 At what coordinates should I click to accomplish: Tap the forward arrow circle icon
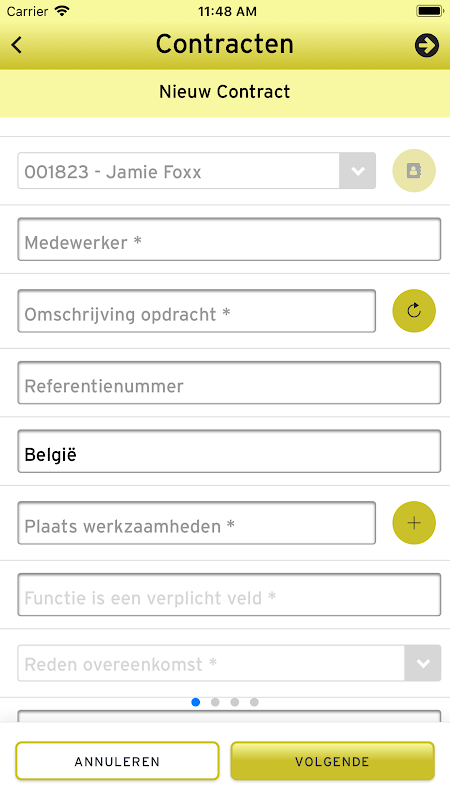pyautogui.click(x=427, y=45)
